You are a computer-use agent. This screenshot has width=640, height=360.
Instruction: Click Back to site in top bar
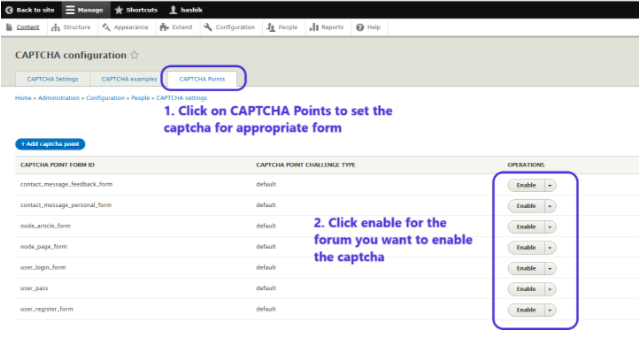[36, 10]
